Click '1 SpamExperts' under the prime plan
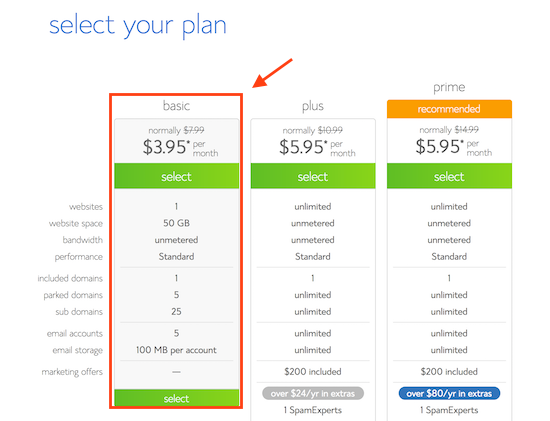This screenshot has height=421, width=550. pos(449,410)
